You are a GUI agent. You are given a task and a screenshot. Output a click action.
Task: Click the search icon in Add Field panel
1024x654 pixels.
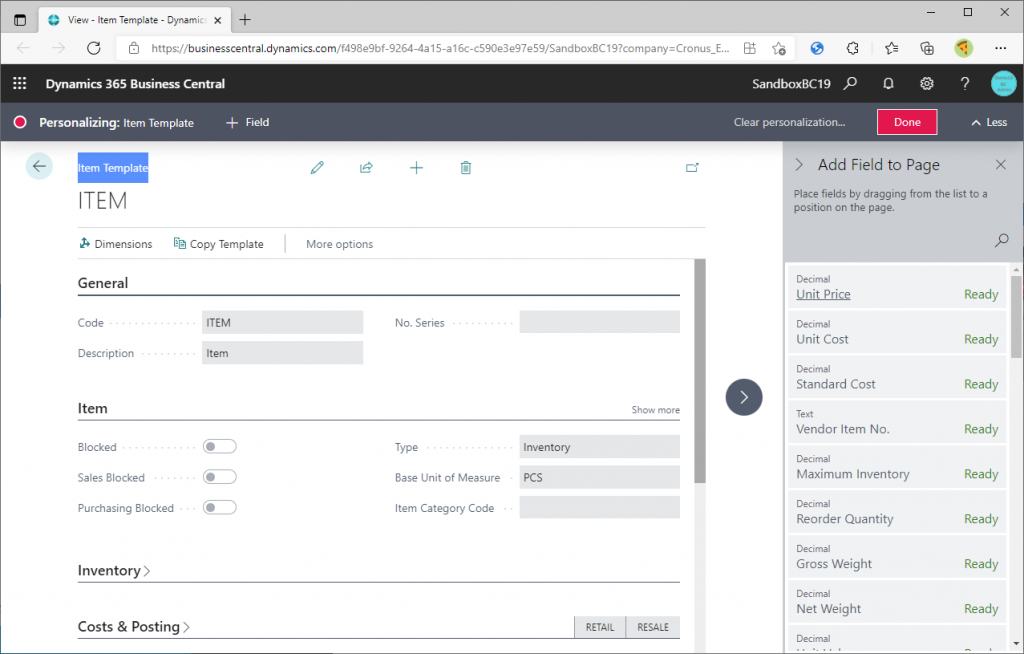(x=1001, y=240)
